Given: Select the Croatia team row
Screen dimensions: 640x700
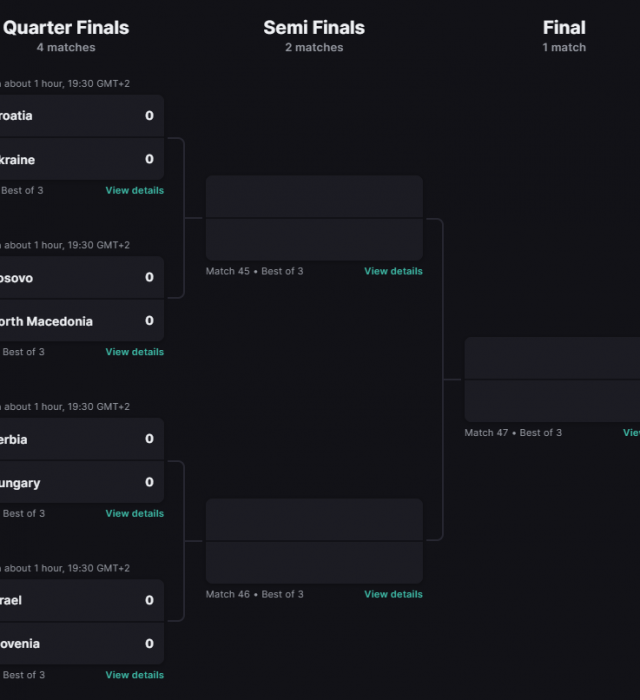Looking at the screenshot, I should [80, 116].
